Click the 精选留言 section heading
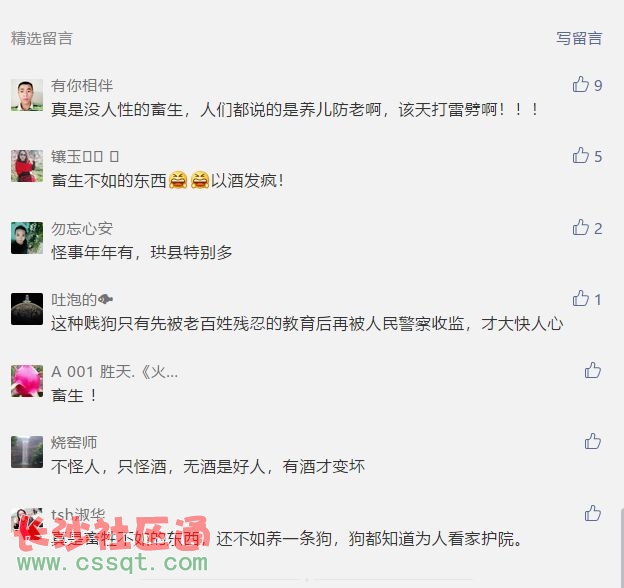 pos(42,39)
